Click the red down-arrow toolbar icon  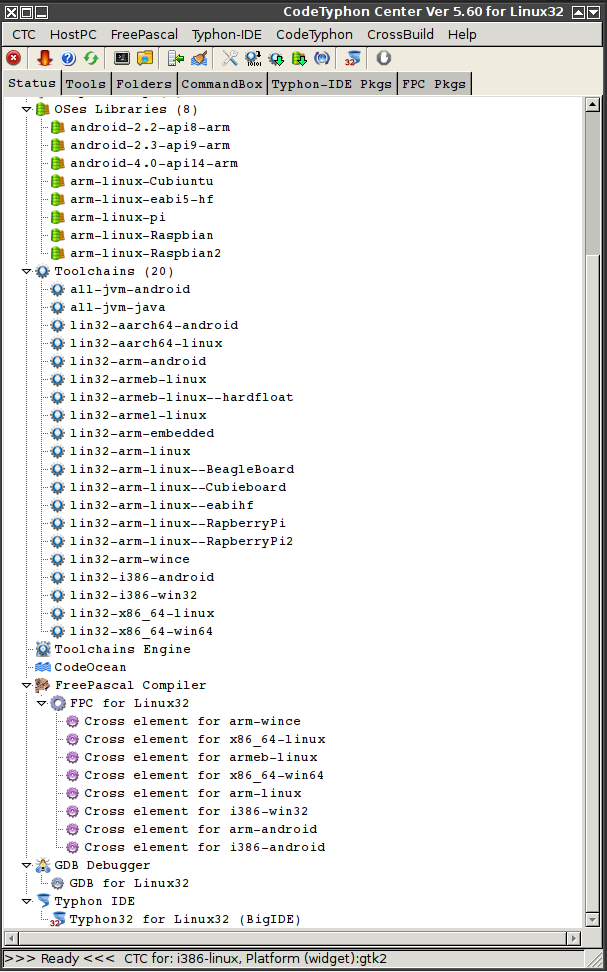(45, 58)
